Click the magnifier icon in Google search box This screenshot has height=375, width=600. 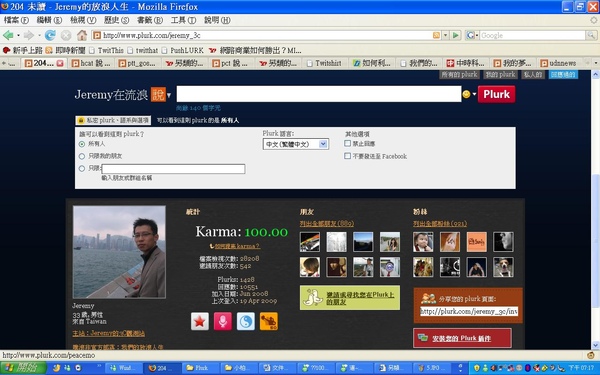(x=591, y=35)
